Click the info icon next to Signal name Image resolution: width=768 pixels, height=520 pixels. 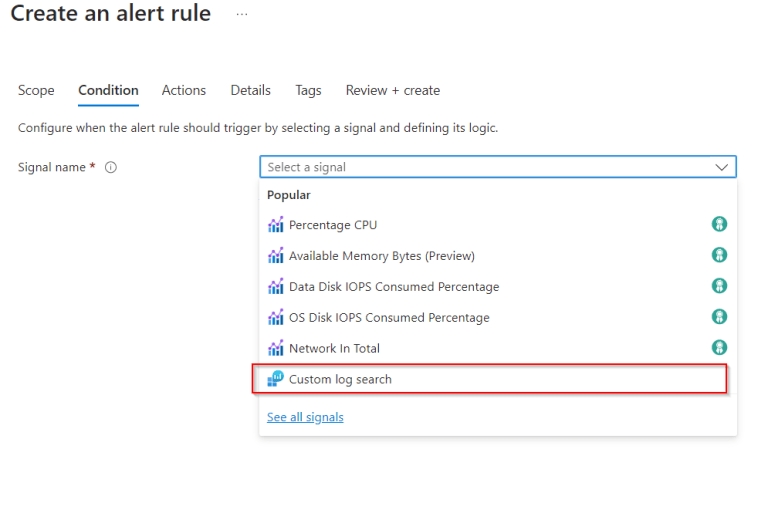[x=111, y=167]
